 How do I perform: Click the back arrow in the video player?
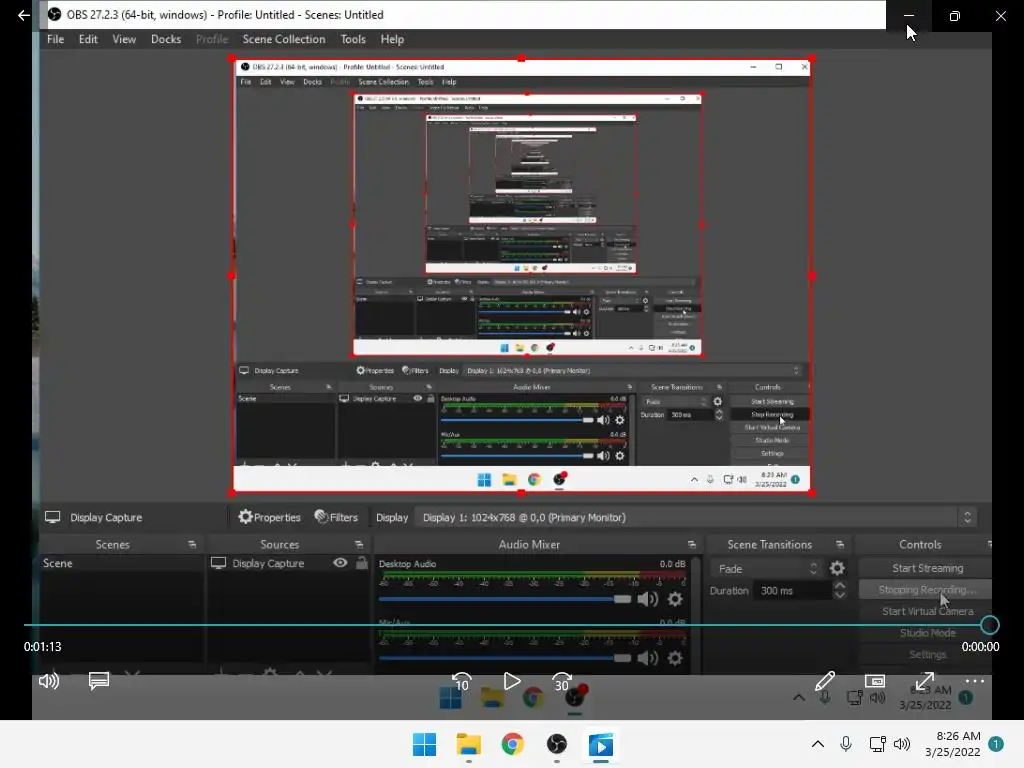(24, 15)
